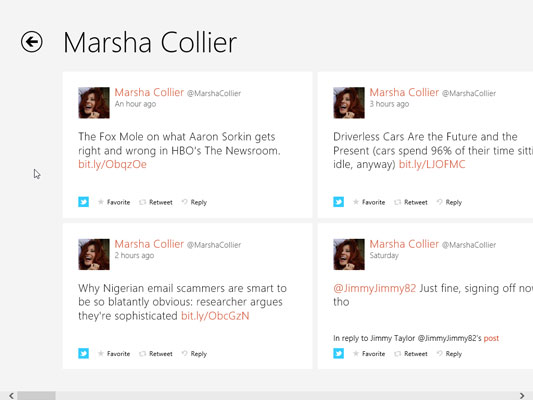The width and height of the screenshot is (533, 400).
Task: Retweet the Driverless Cars tweet
Action: tap(411, 202)
